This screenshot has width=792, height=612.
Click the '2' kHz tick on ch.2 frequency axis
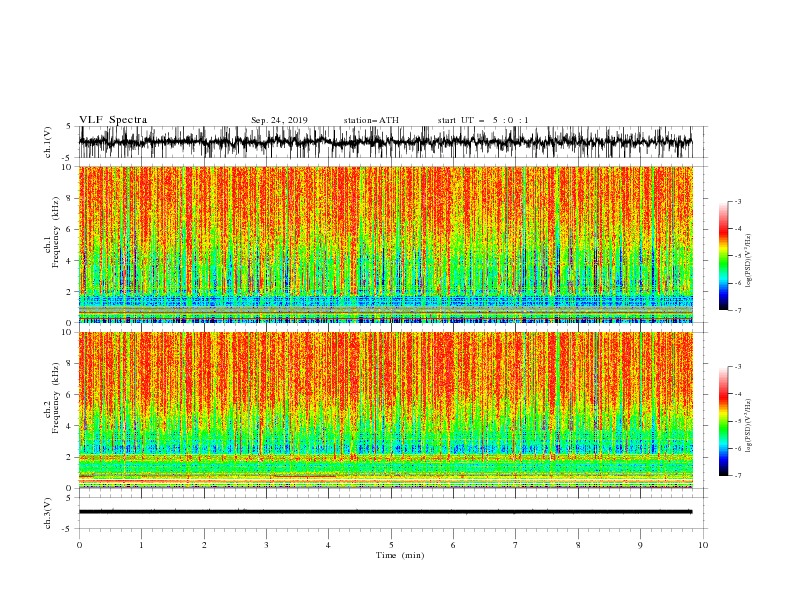69,457
